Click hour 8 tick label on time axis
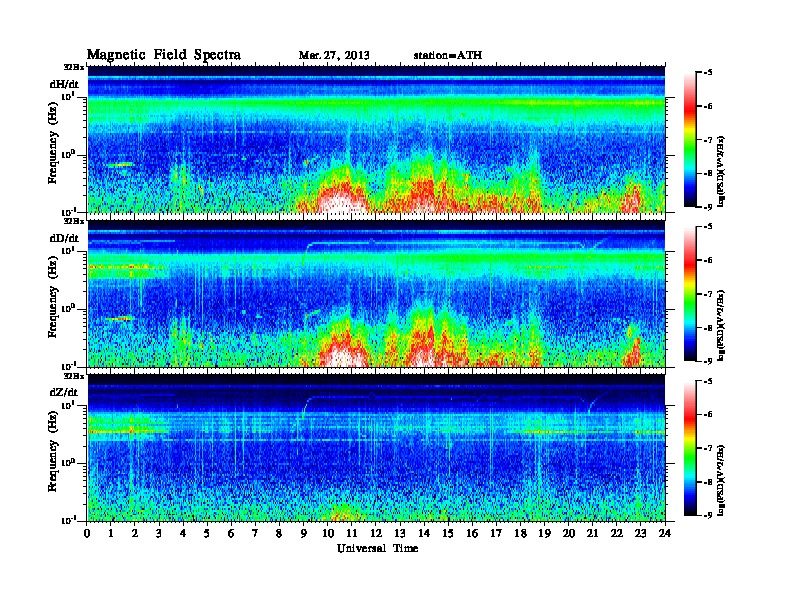792x612 pixels. [280, 533]
